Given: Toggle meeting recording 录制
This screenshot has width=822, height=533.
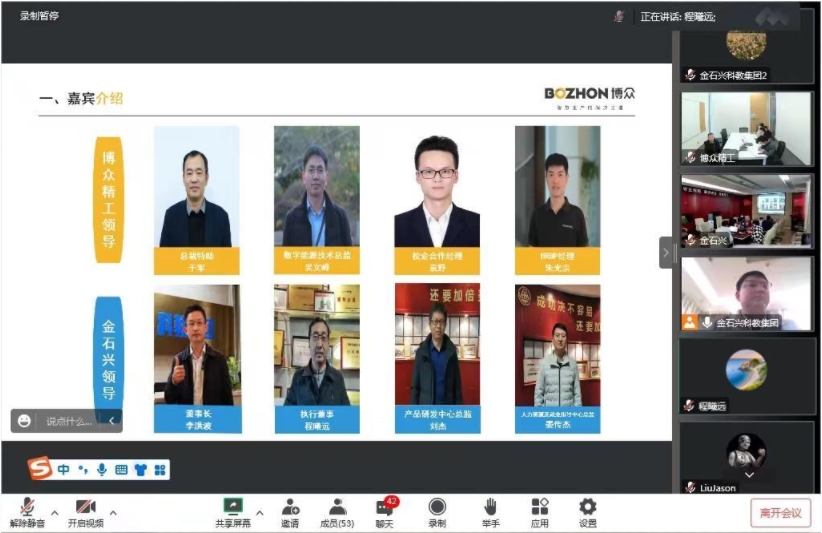Looking at the screenshot, I should [x=437, y=513].
